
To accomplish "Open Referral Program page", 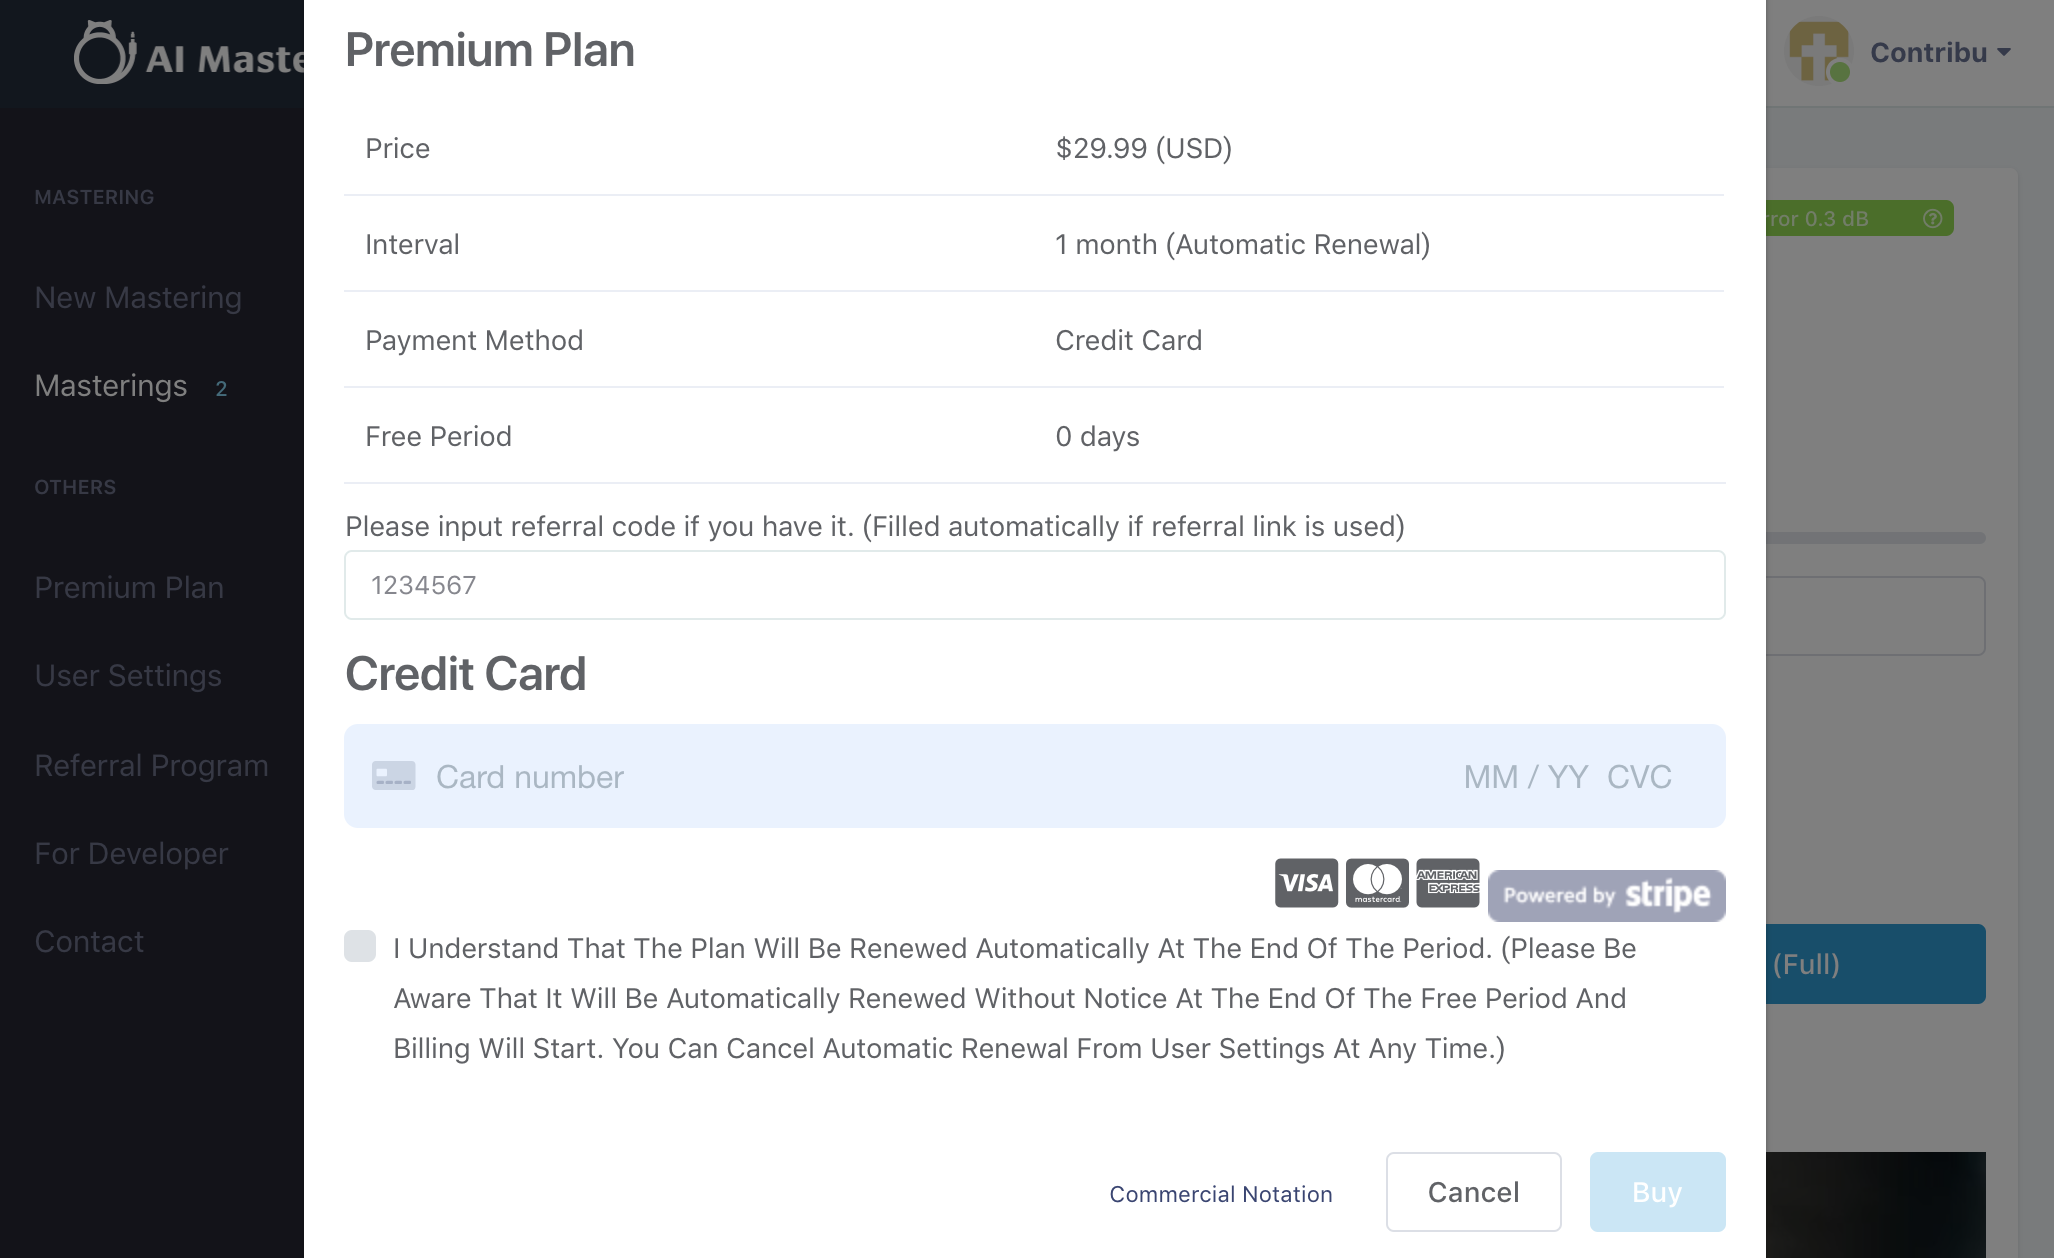I will 151,766.
